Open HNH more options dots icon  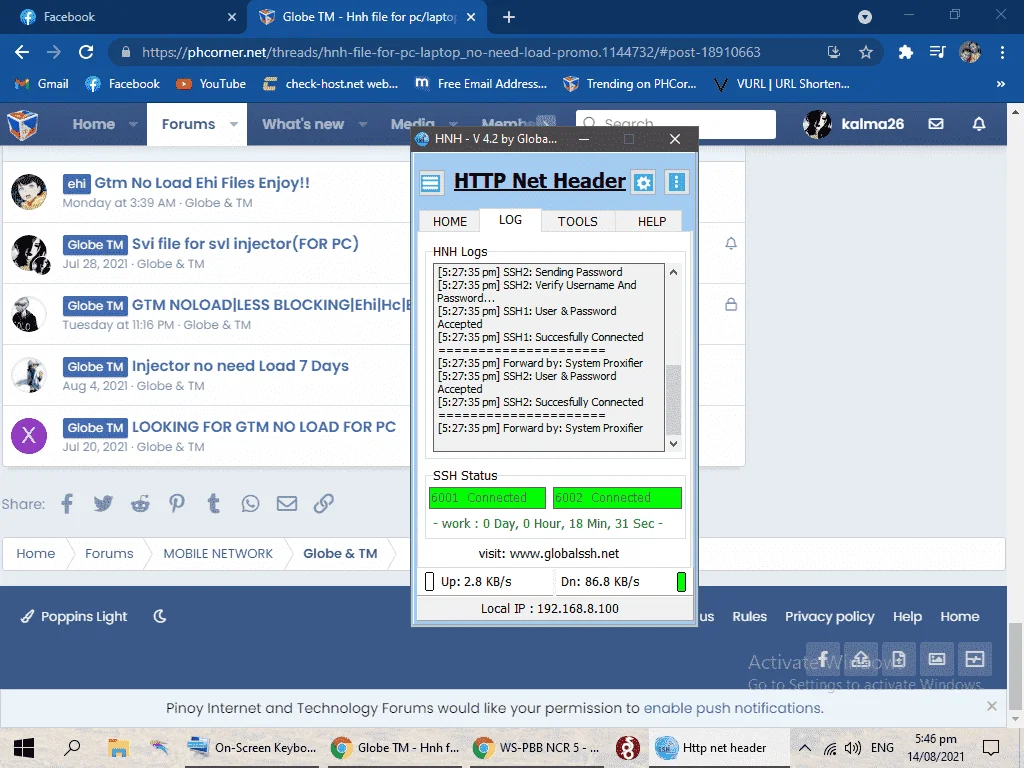click(677, 182)
